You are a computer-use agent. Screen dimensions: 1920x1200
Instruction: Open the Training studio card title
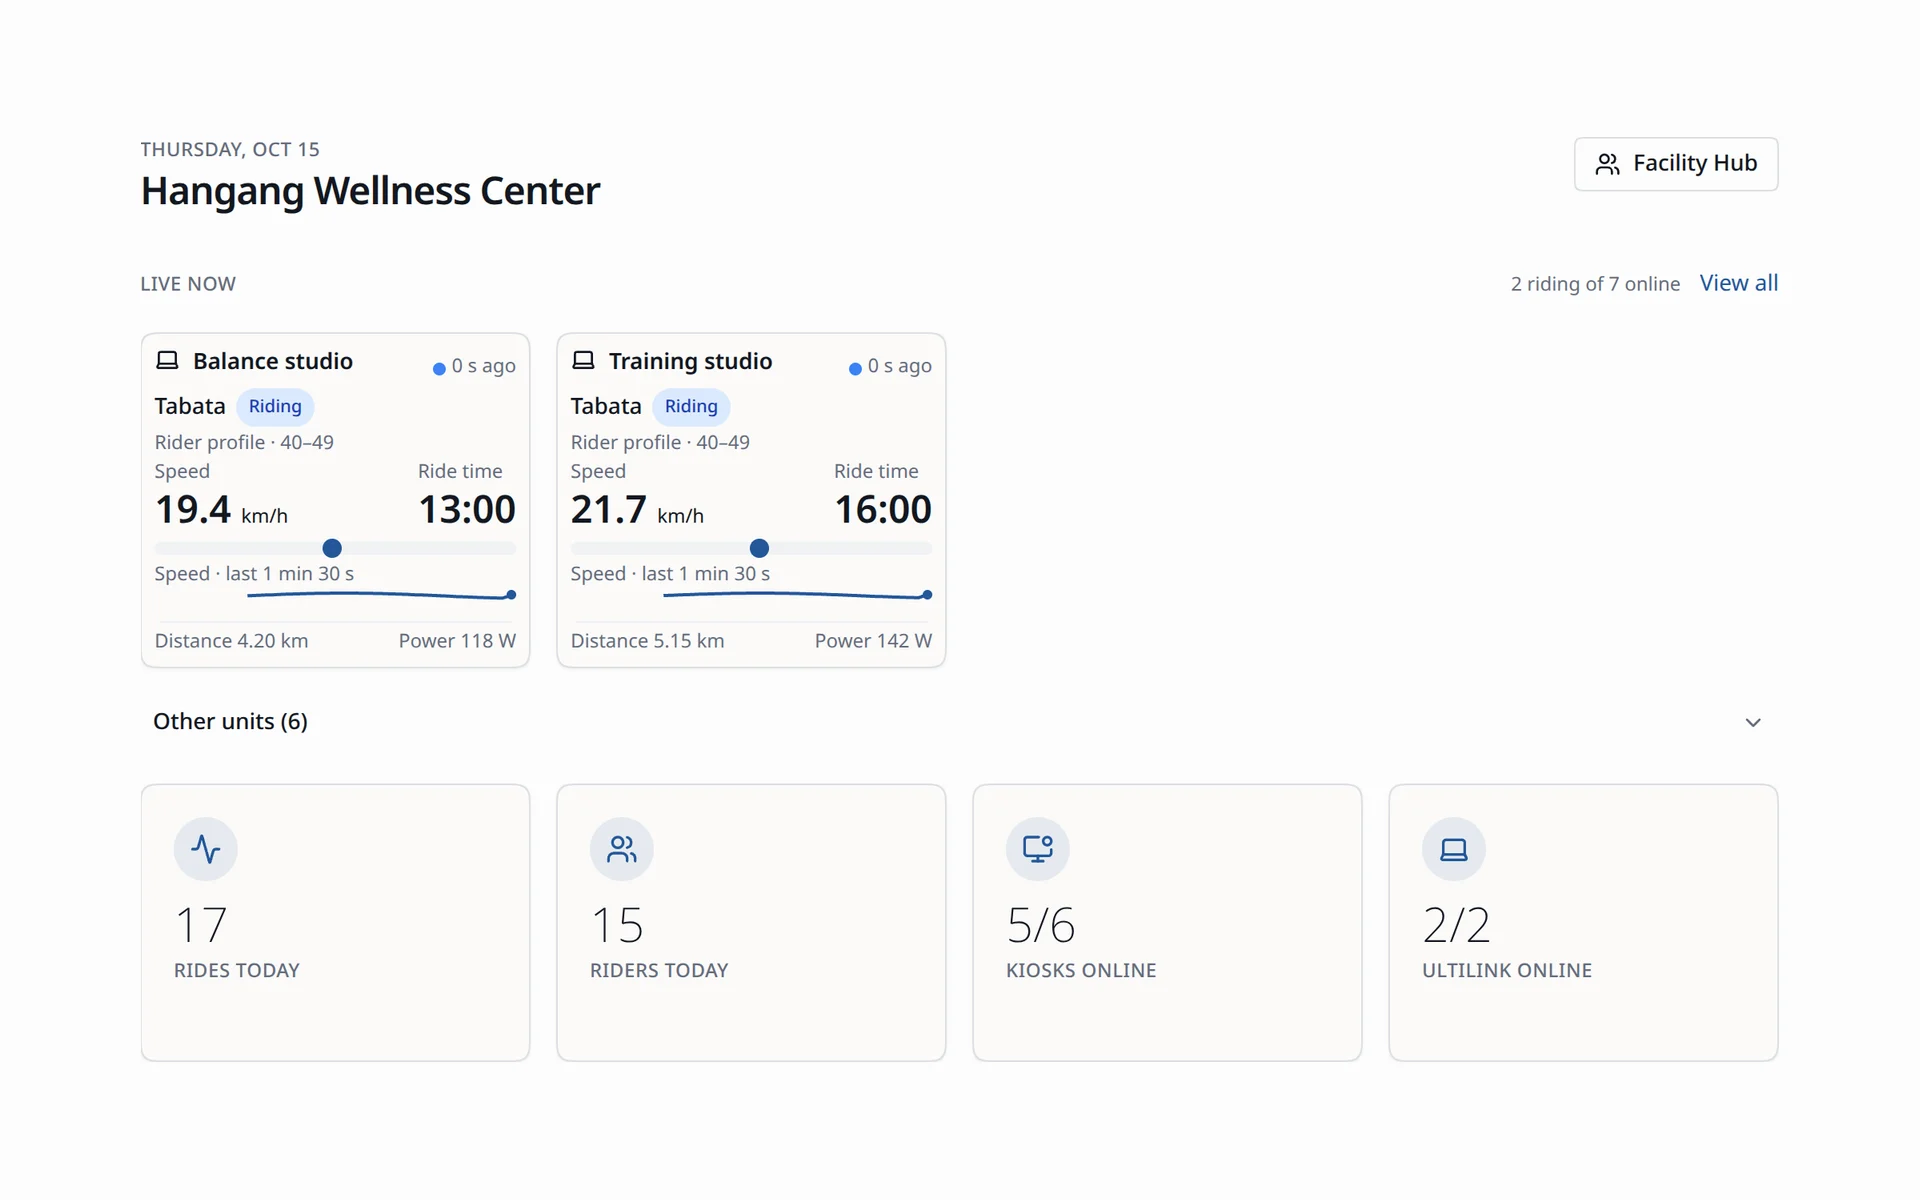tap(691, 361)
